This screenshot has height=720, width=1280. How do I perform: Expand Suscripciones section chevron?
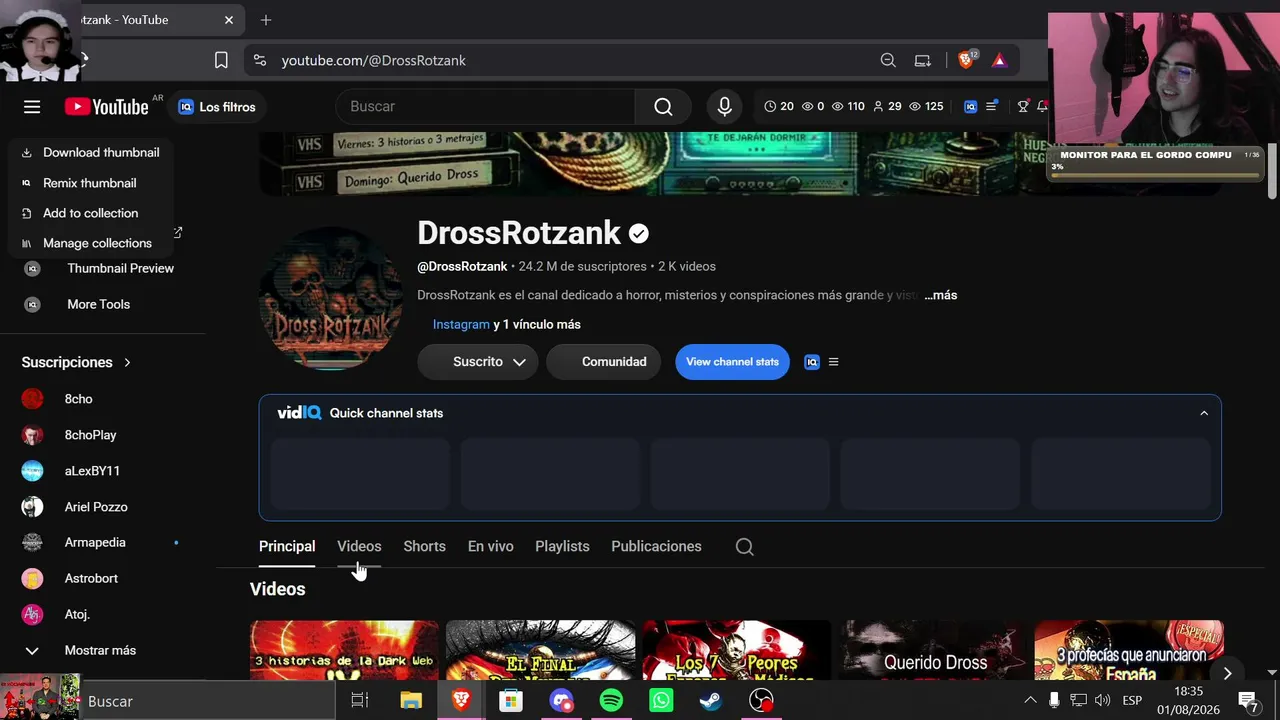click(127, 362)
